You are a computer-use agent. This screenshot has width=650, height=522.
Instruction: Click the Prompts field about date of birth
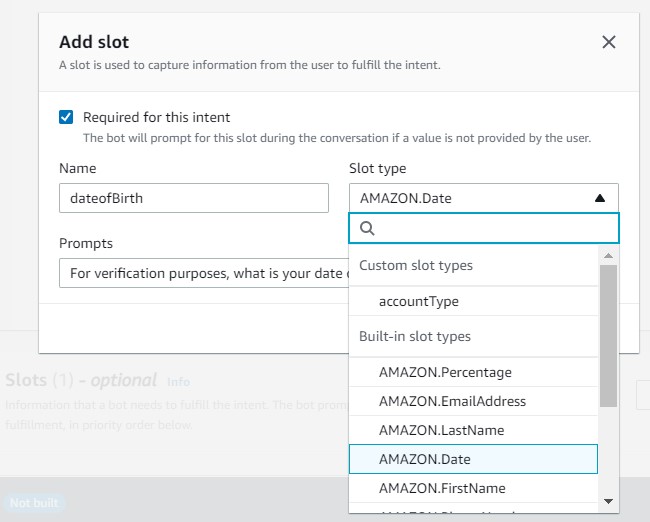(204, 273)
